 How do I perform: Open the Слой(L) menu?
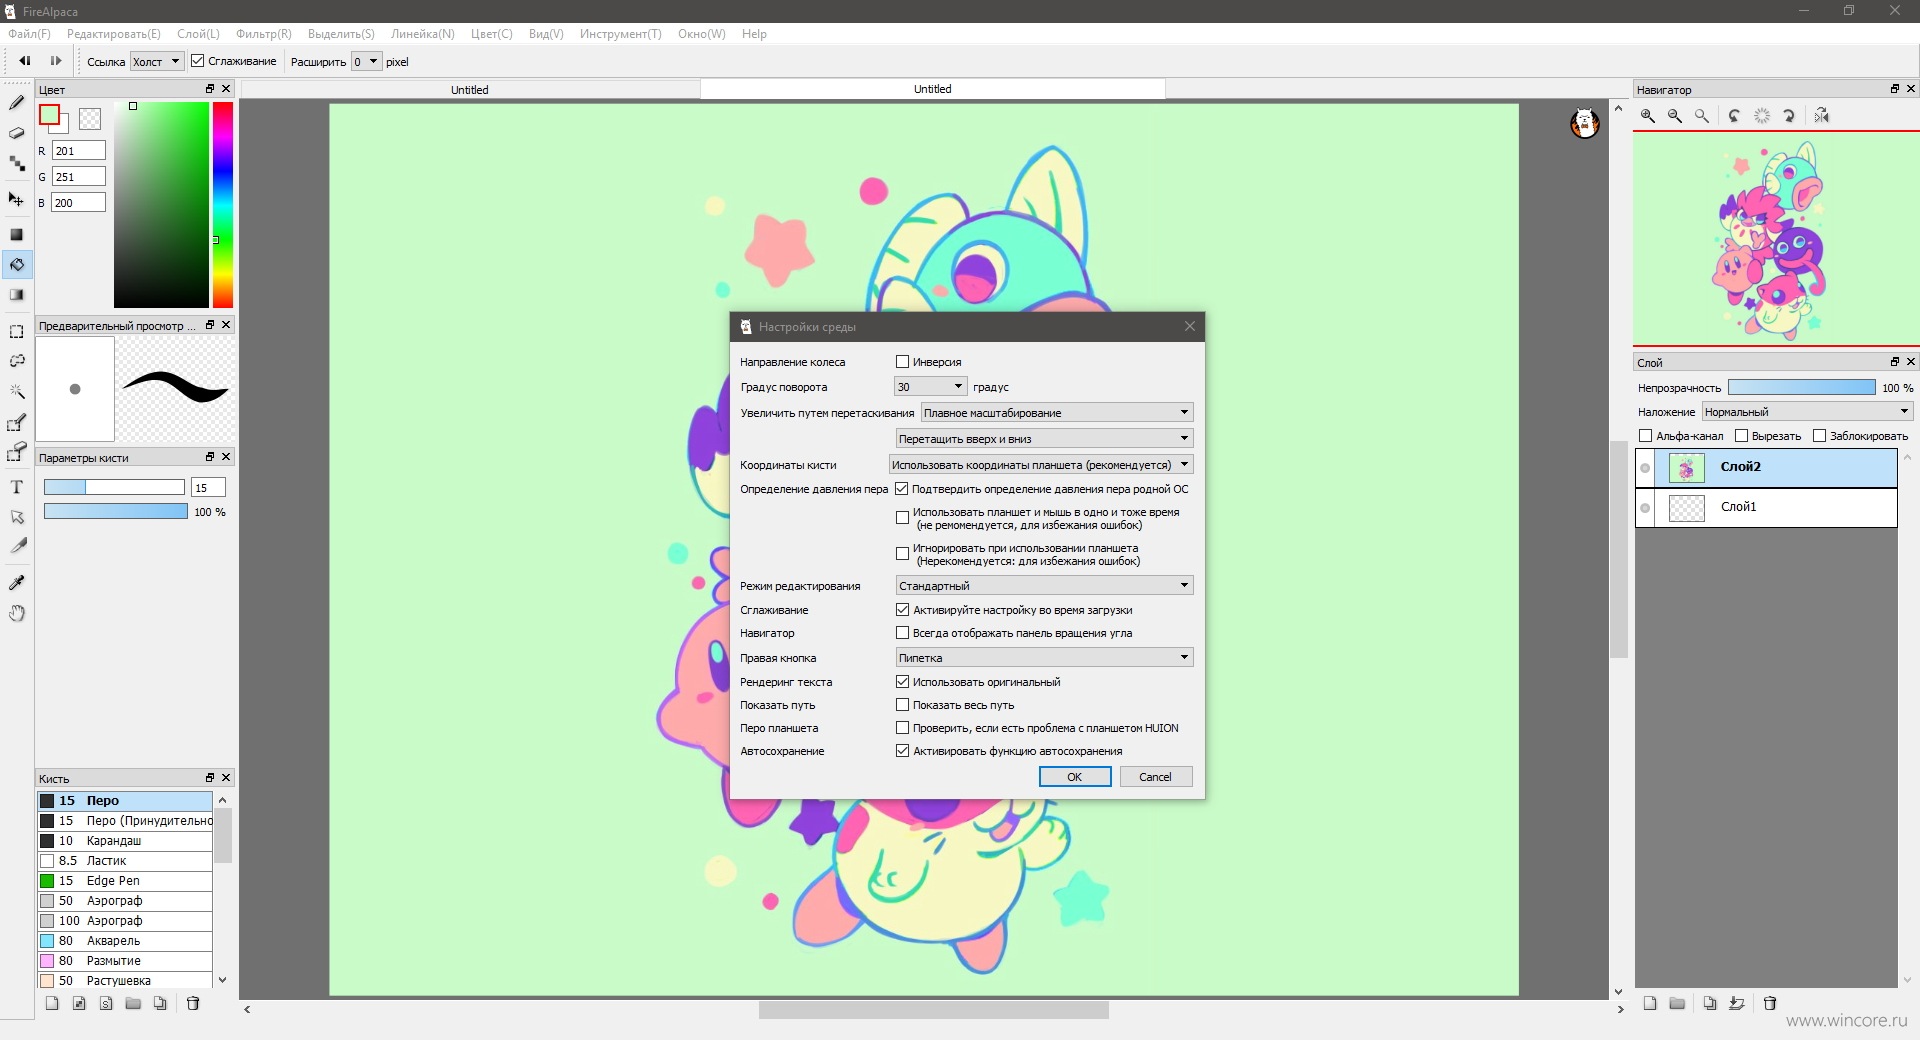pyautogui.click(x=198, y=34)
